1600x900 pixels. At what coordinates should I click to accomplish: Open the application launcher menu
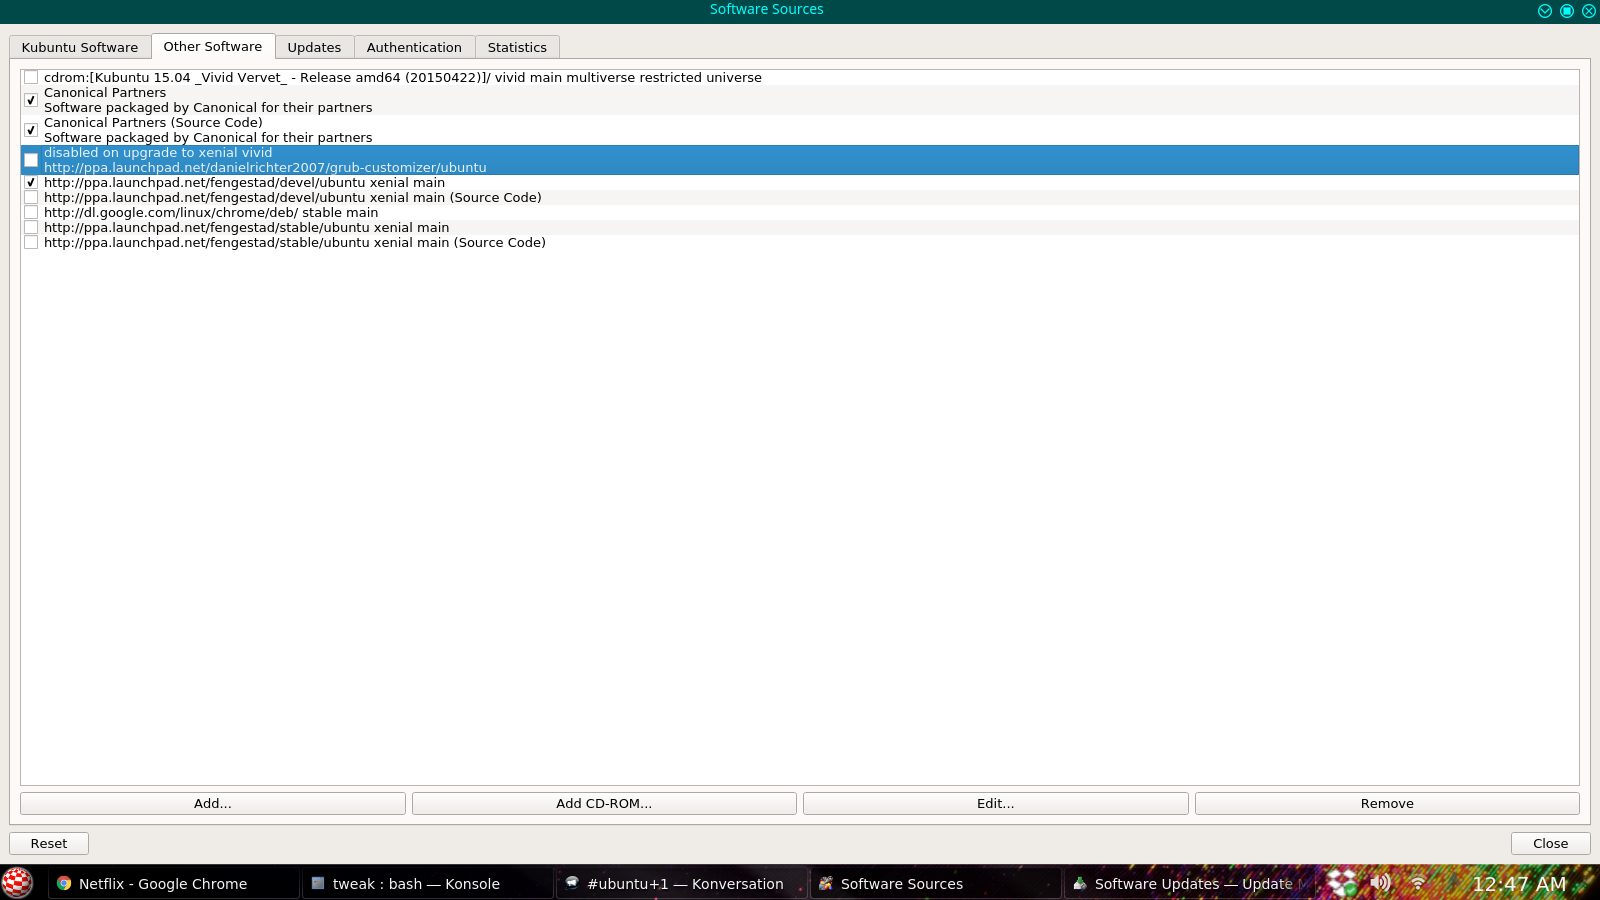(17, 883)
